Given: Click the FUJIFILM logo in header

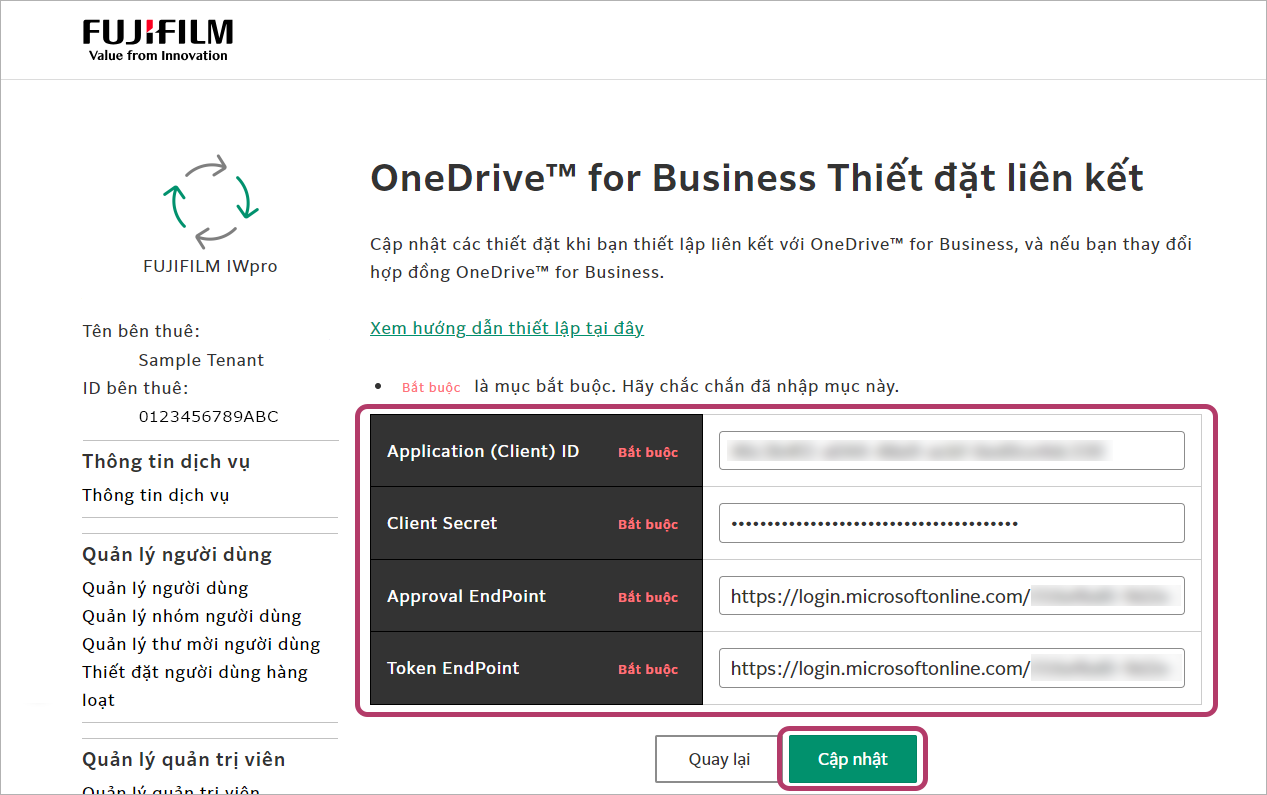Looking at the screenshot, I should pos(158,40).
